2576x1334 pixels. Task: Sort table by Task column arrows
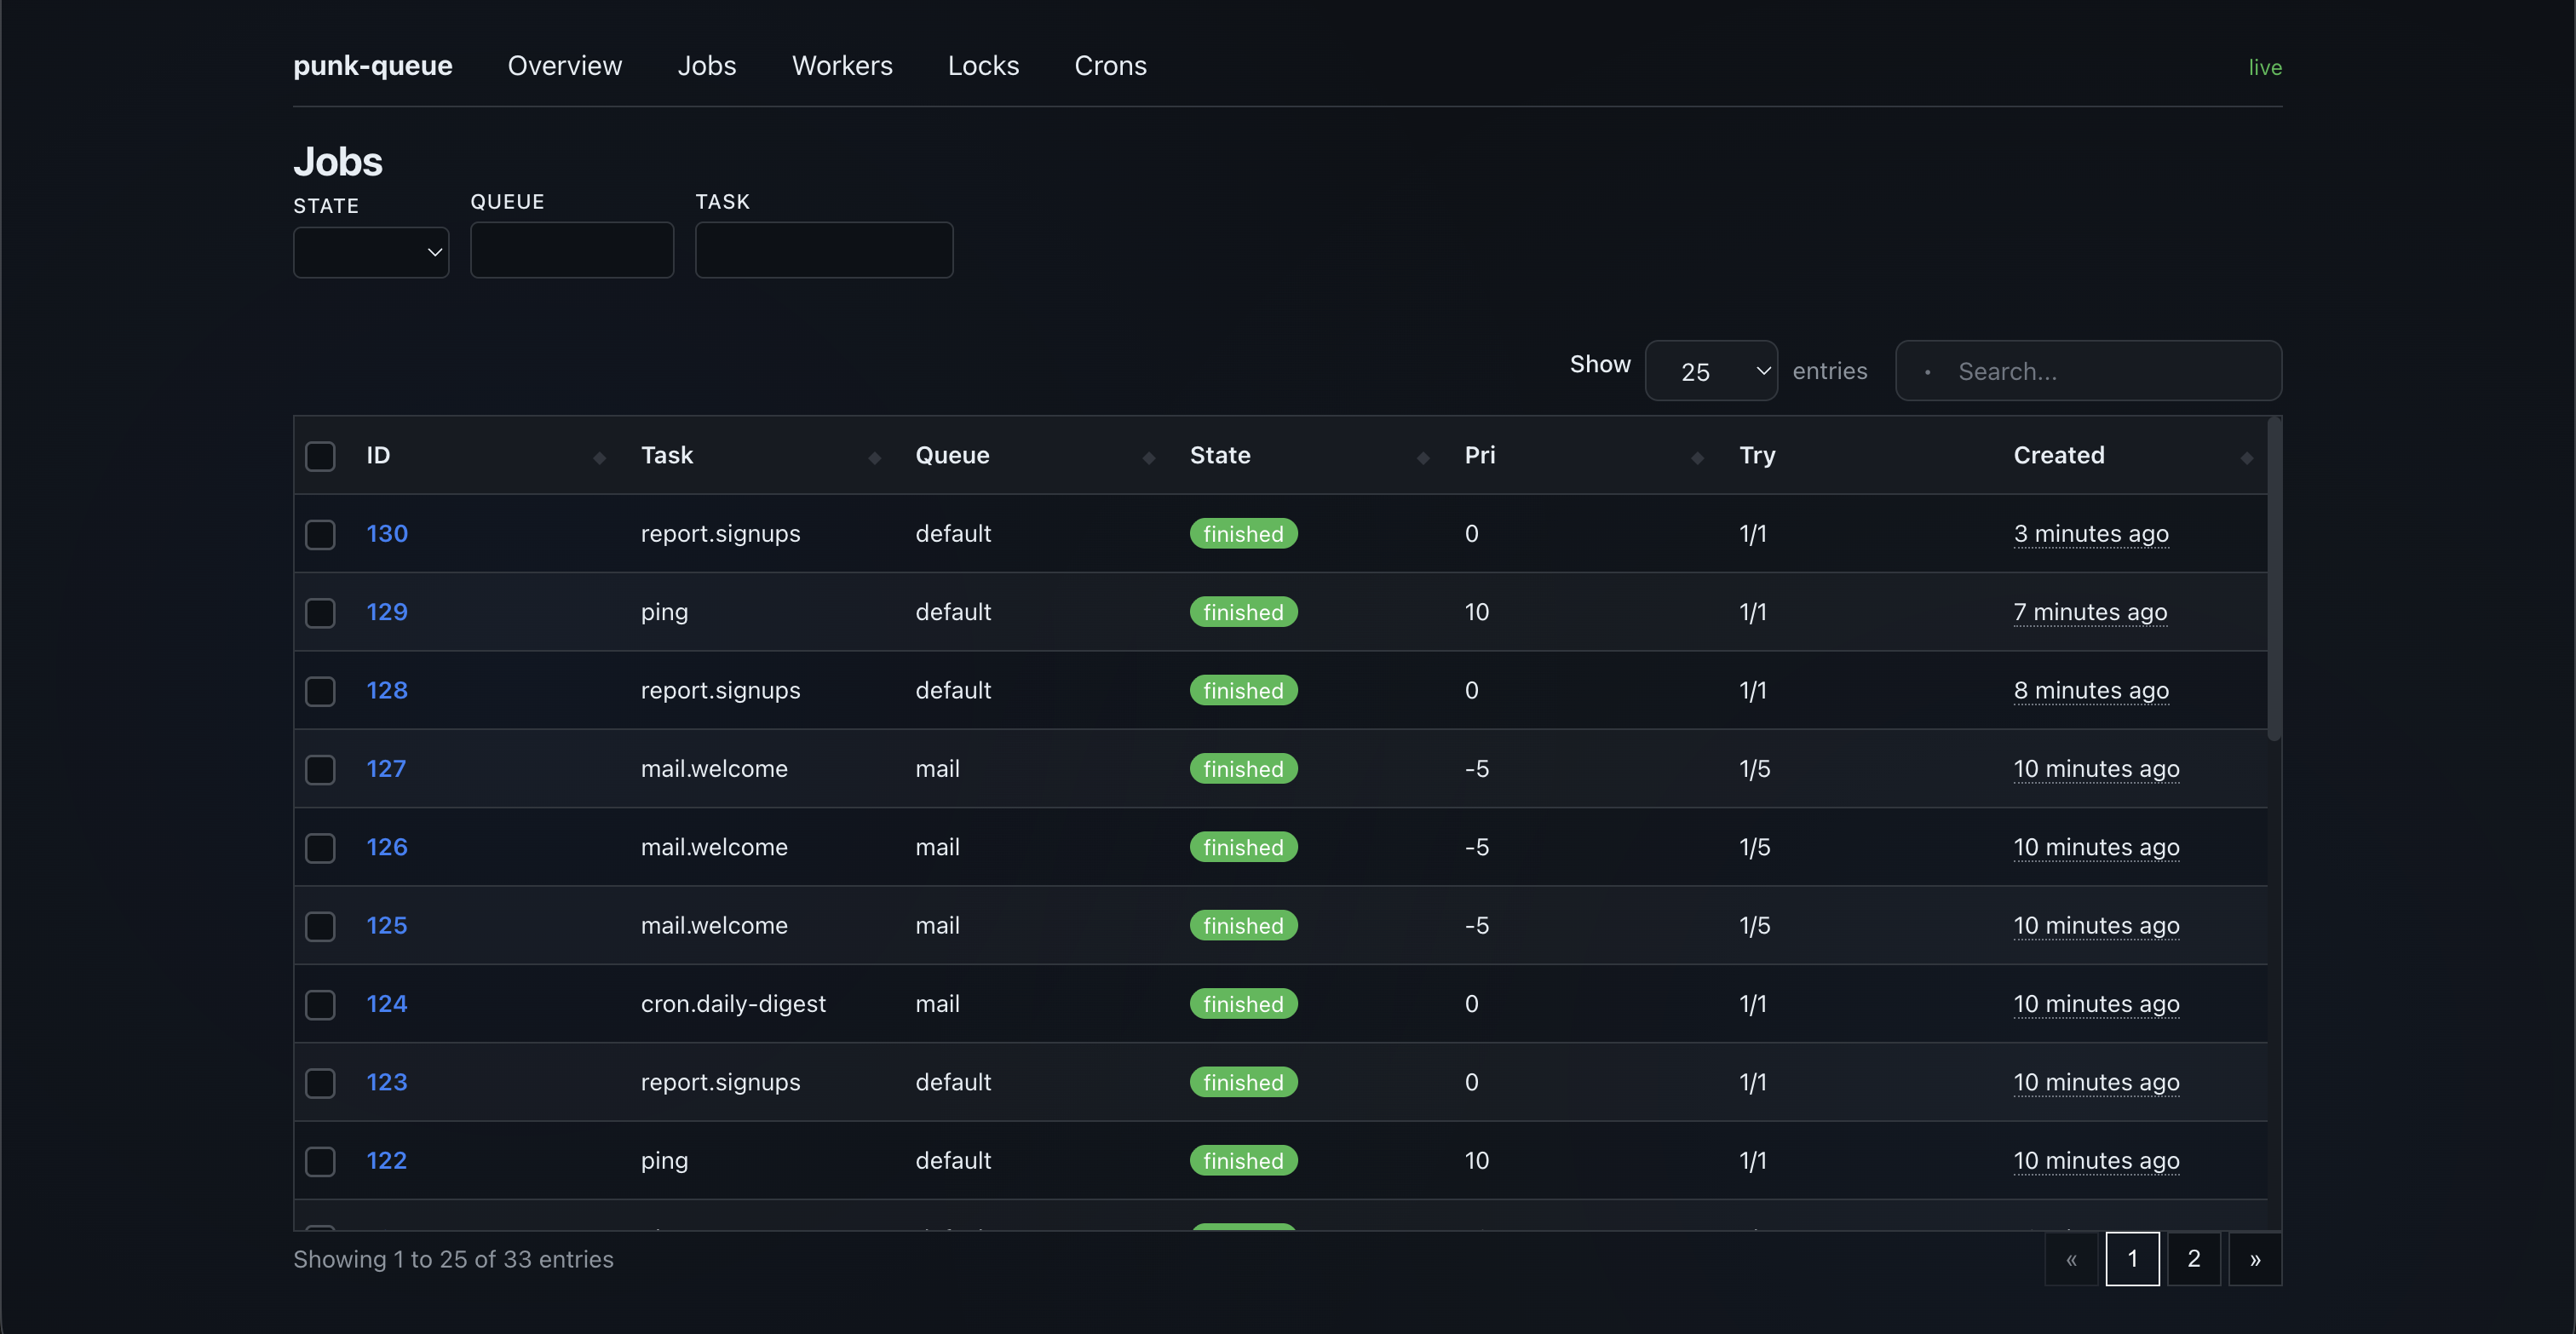point(874,457)
